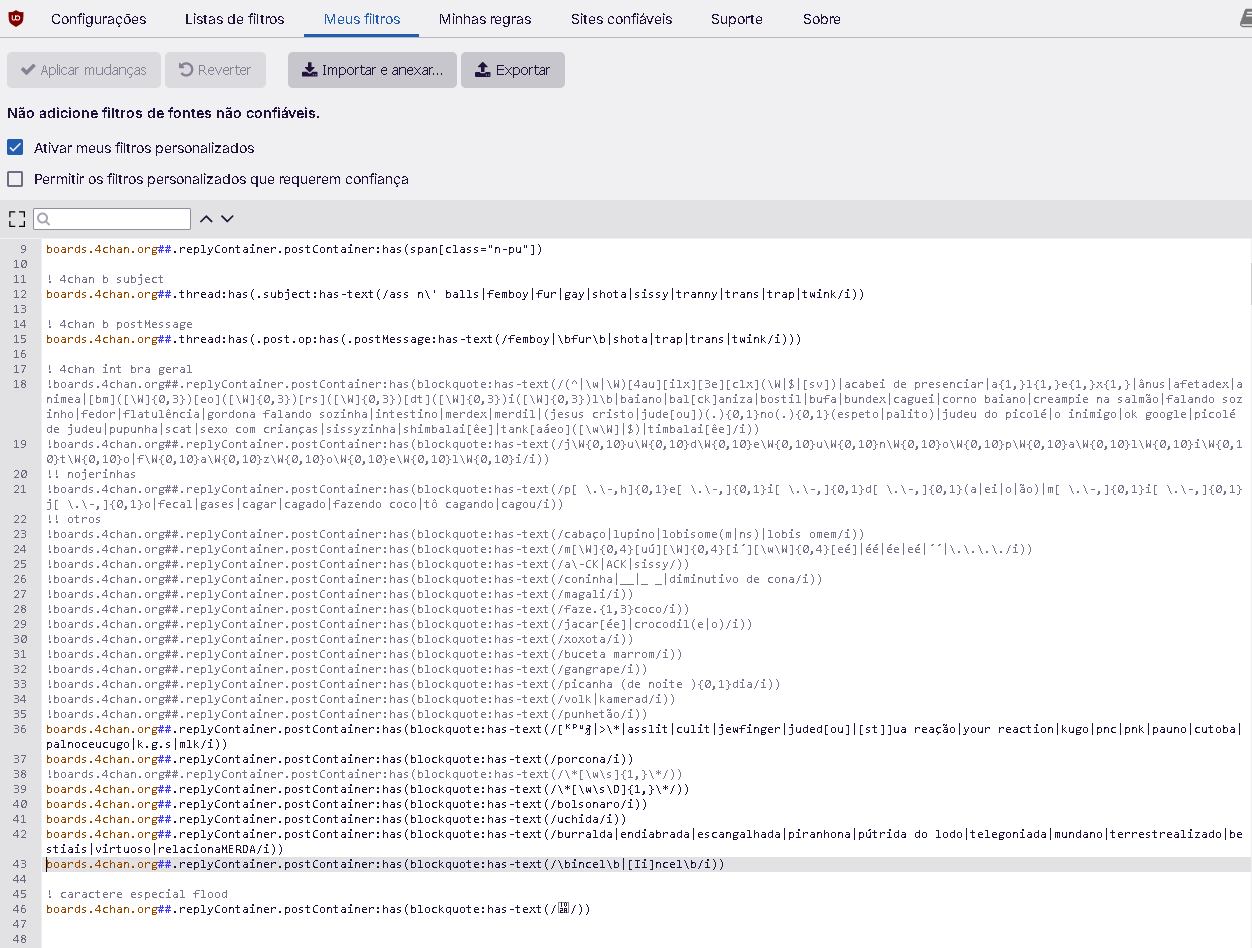Click the Aplicar mudanças button
The height and width of the screenshot is (948, 1252).
[x=83, y=70]
